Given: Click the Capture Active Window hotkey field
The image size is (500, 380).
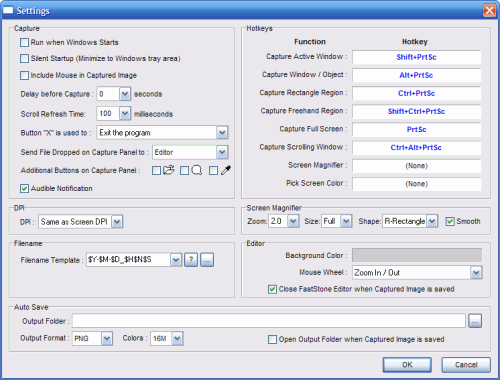Looking at the screenshot, I should pos(417,57).
